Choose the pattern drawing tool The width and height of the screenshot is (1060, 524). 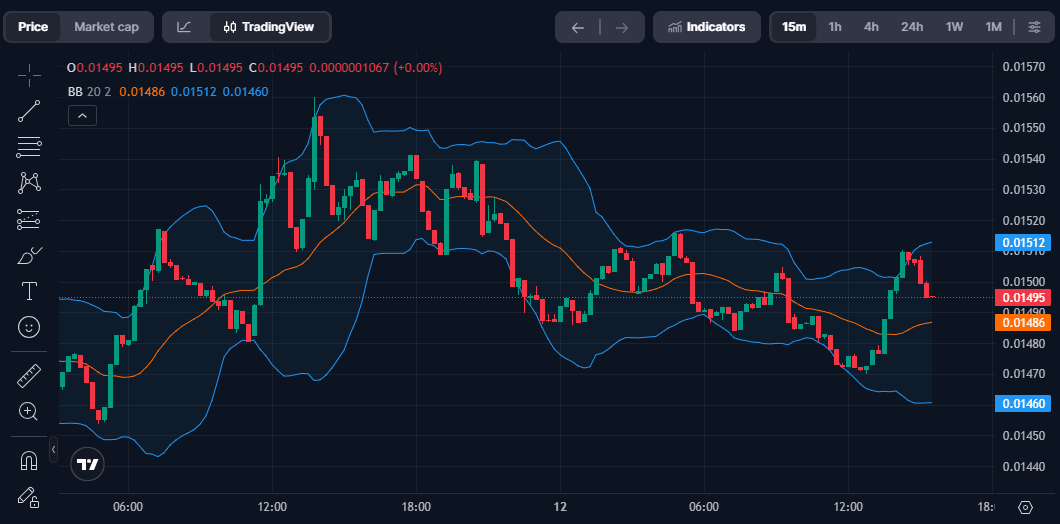29,183
